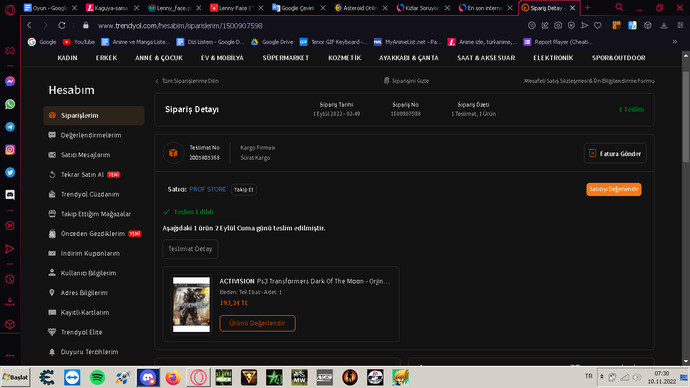The image size is (690, 388).
Task: Open Mesafeli Satış Sözleşmesi form link
Action: tap(589, 81)
